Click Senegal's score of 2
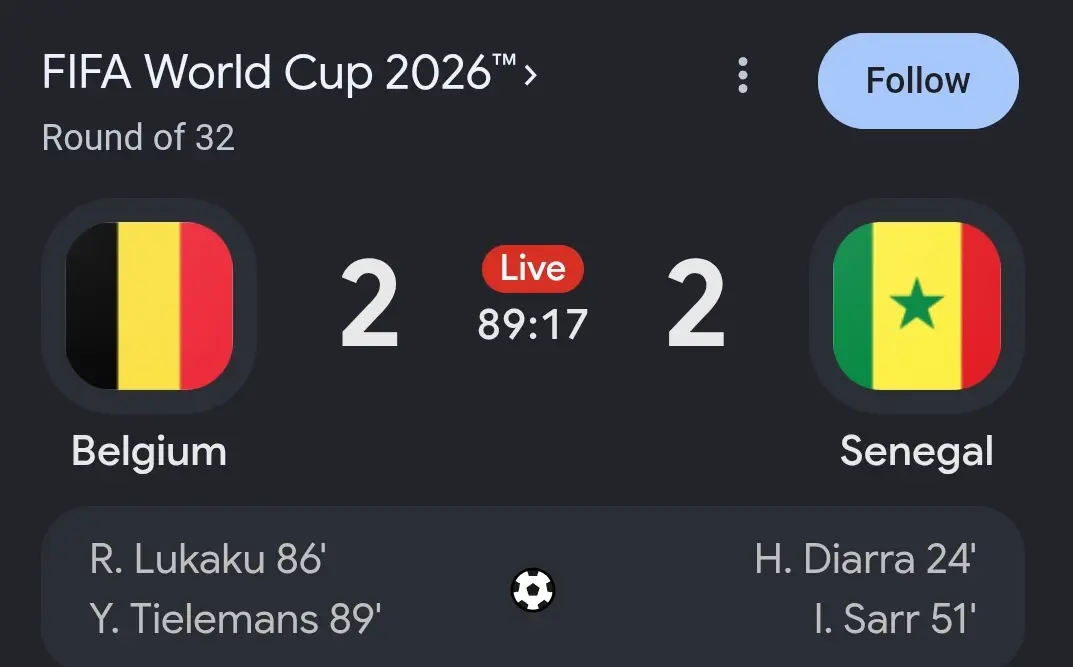Image resolution: width=1073 pixels, height=667 pixels. [696, 304]
